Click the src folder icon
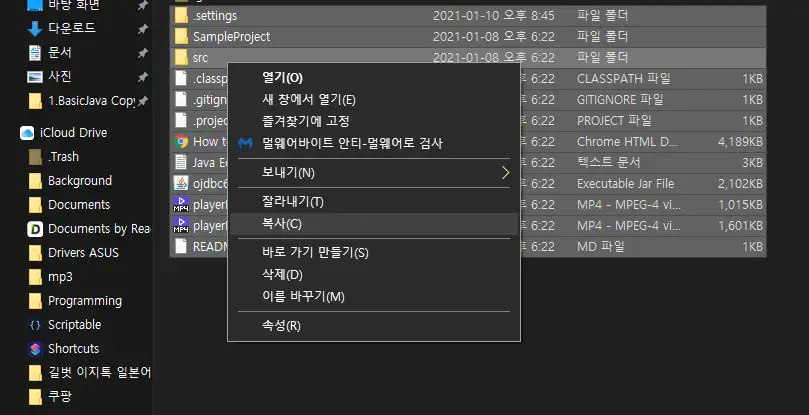The image size is (809, 415). tap(181, 57)
